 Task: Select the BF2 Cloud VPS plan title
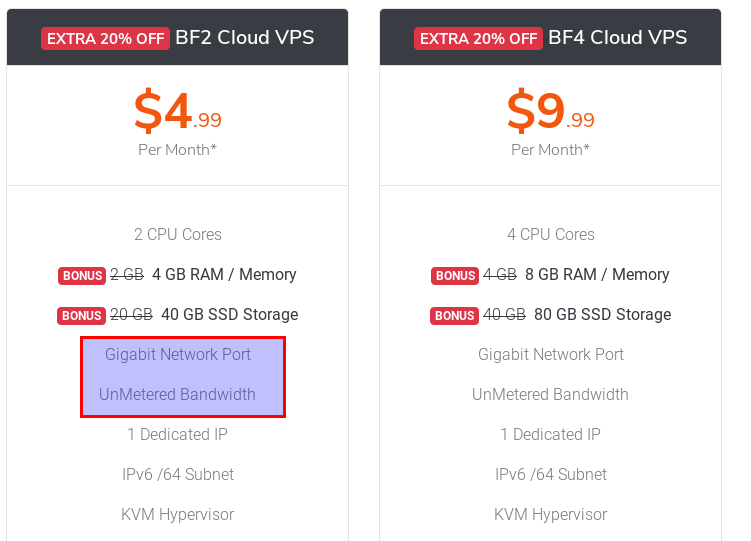pyautogui.click(x=245, y=38)
